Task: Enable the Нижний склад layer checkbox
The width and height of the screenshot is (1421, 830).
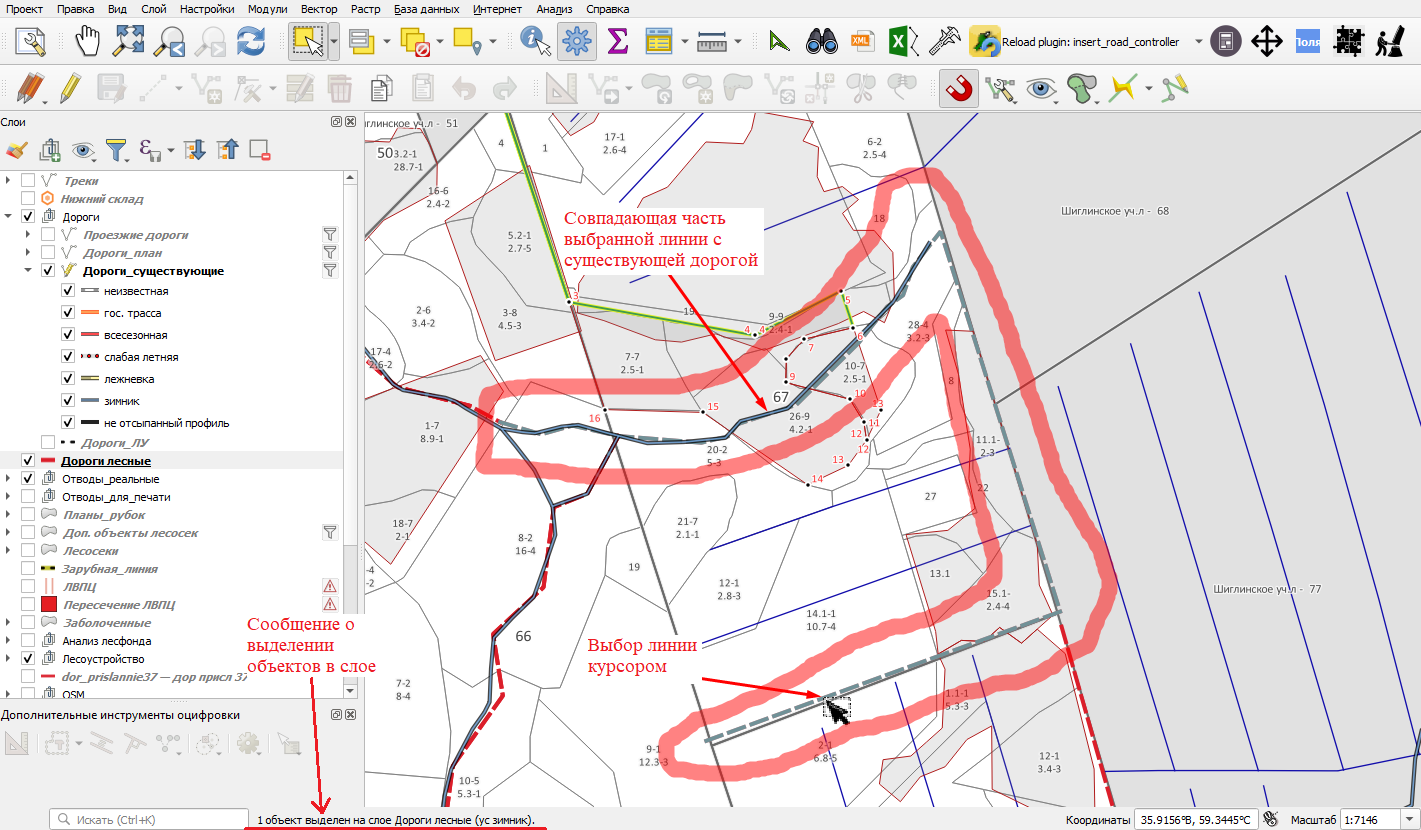Action: (28, 199)
